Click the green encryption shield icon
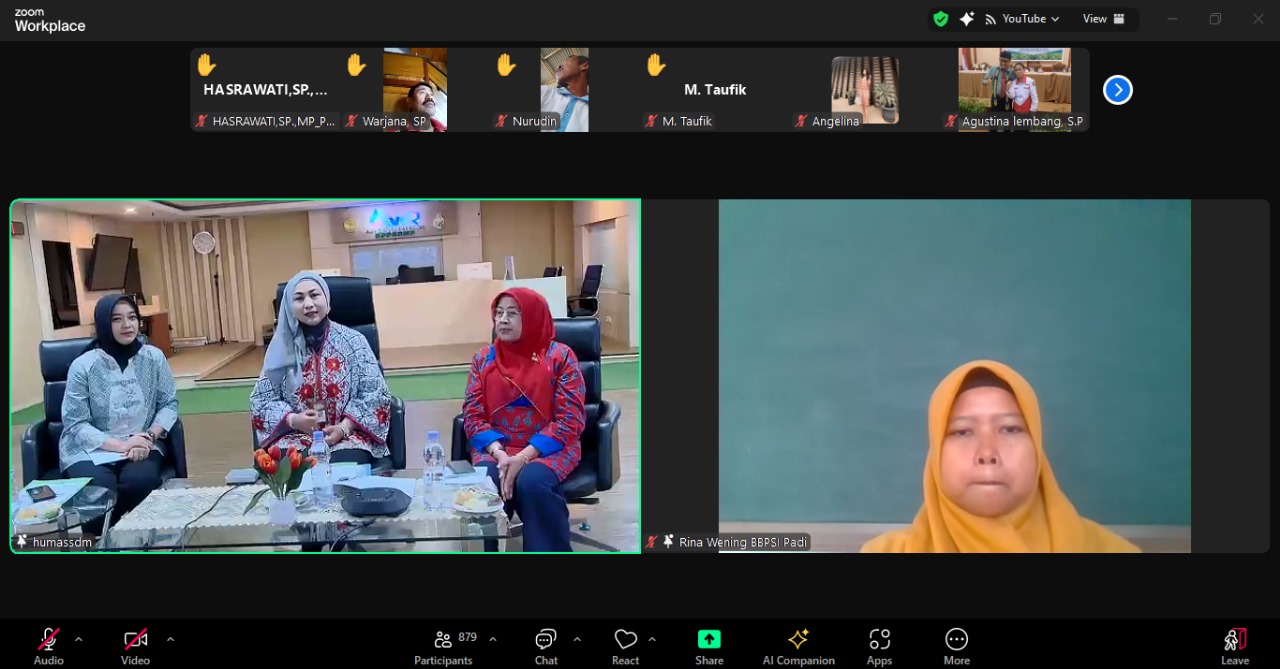The height and width of the screenshot is (669, 1280). tap(940, 19)
